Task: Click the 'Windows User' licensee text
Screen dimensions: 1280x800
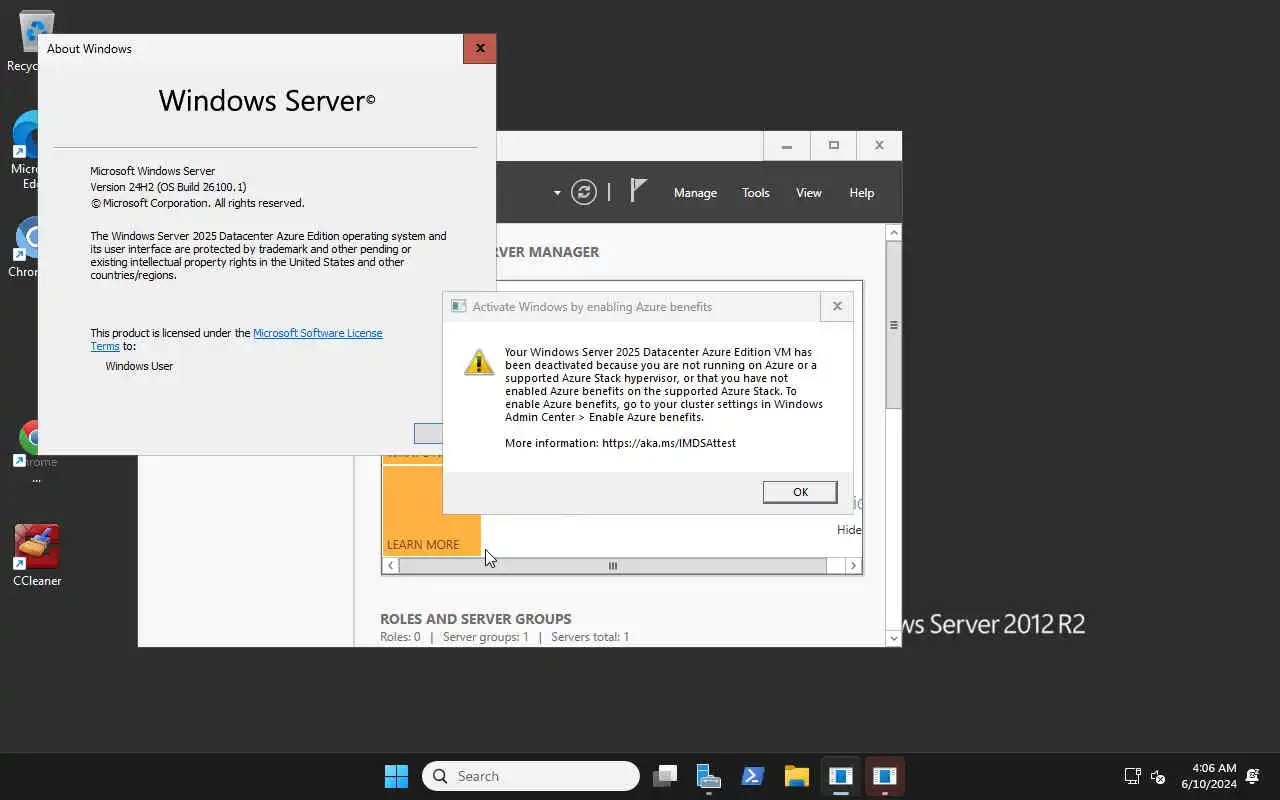Action: (139, 366)
